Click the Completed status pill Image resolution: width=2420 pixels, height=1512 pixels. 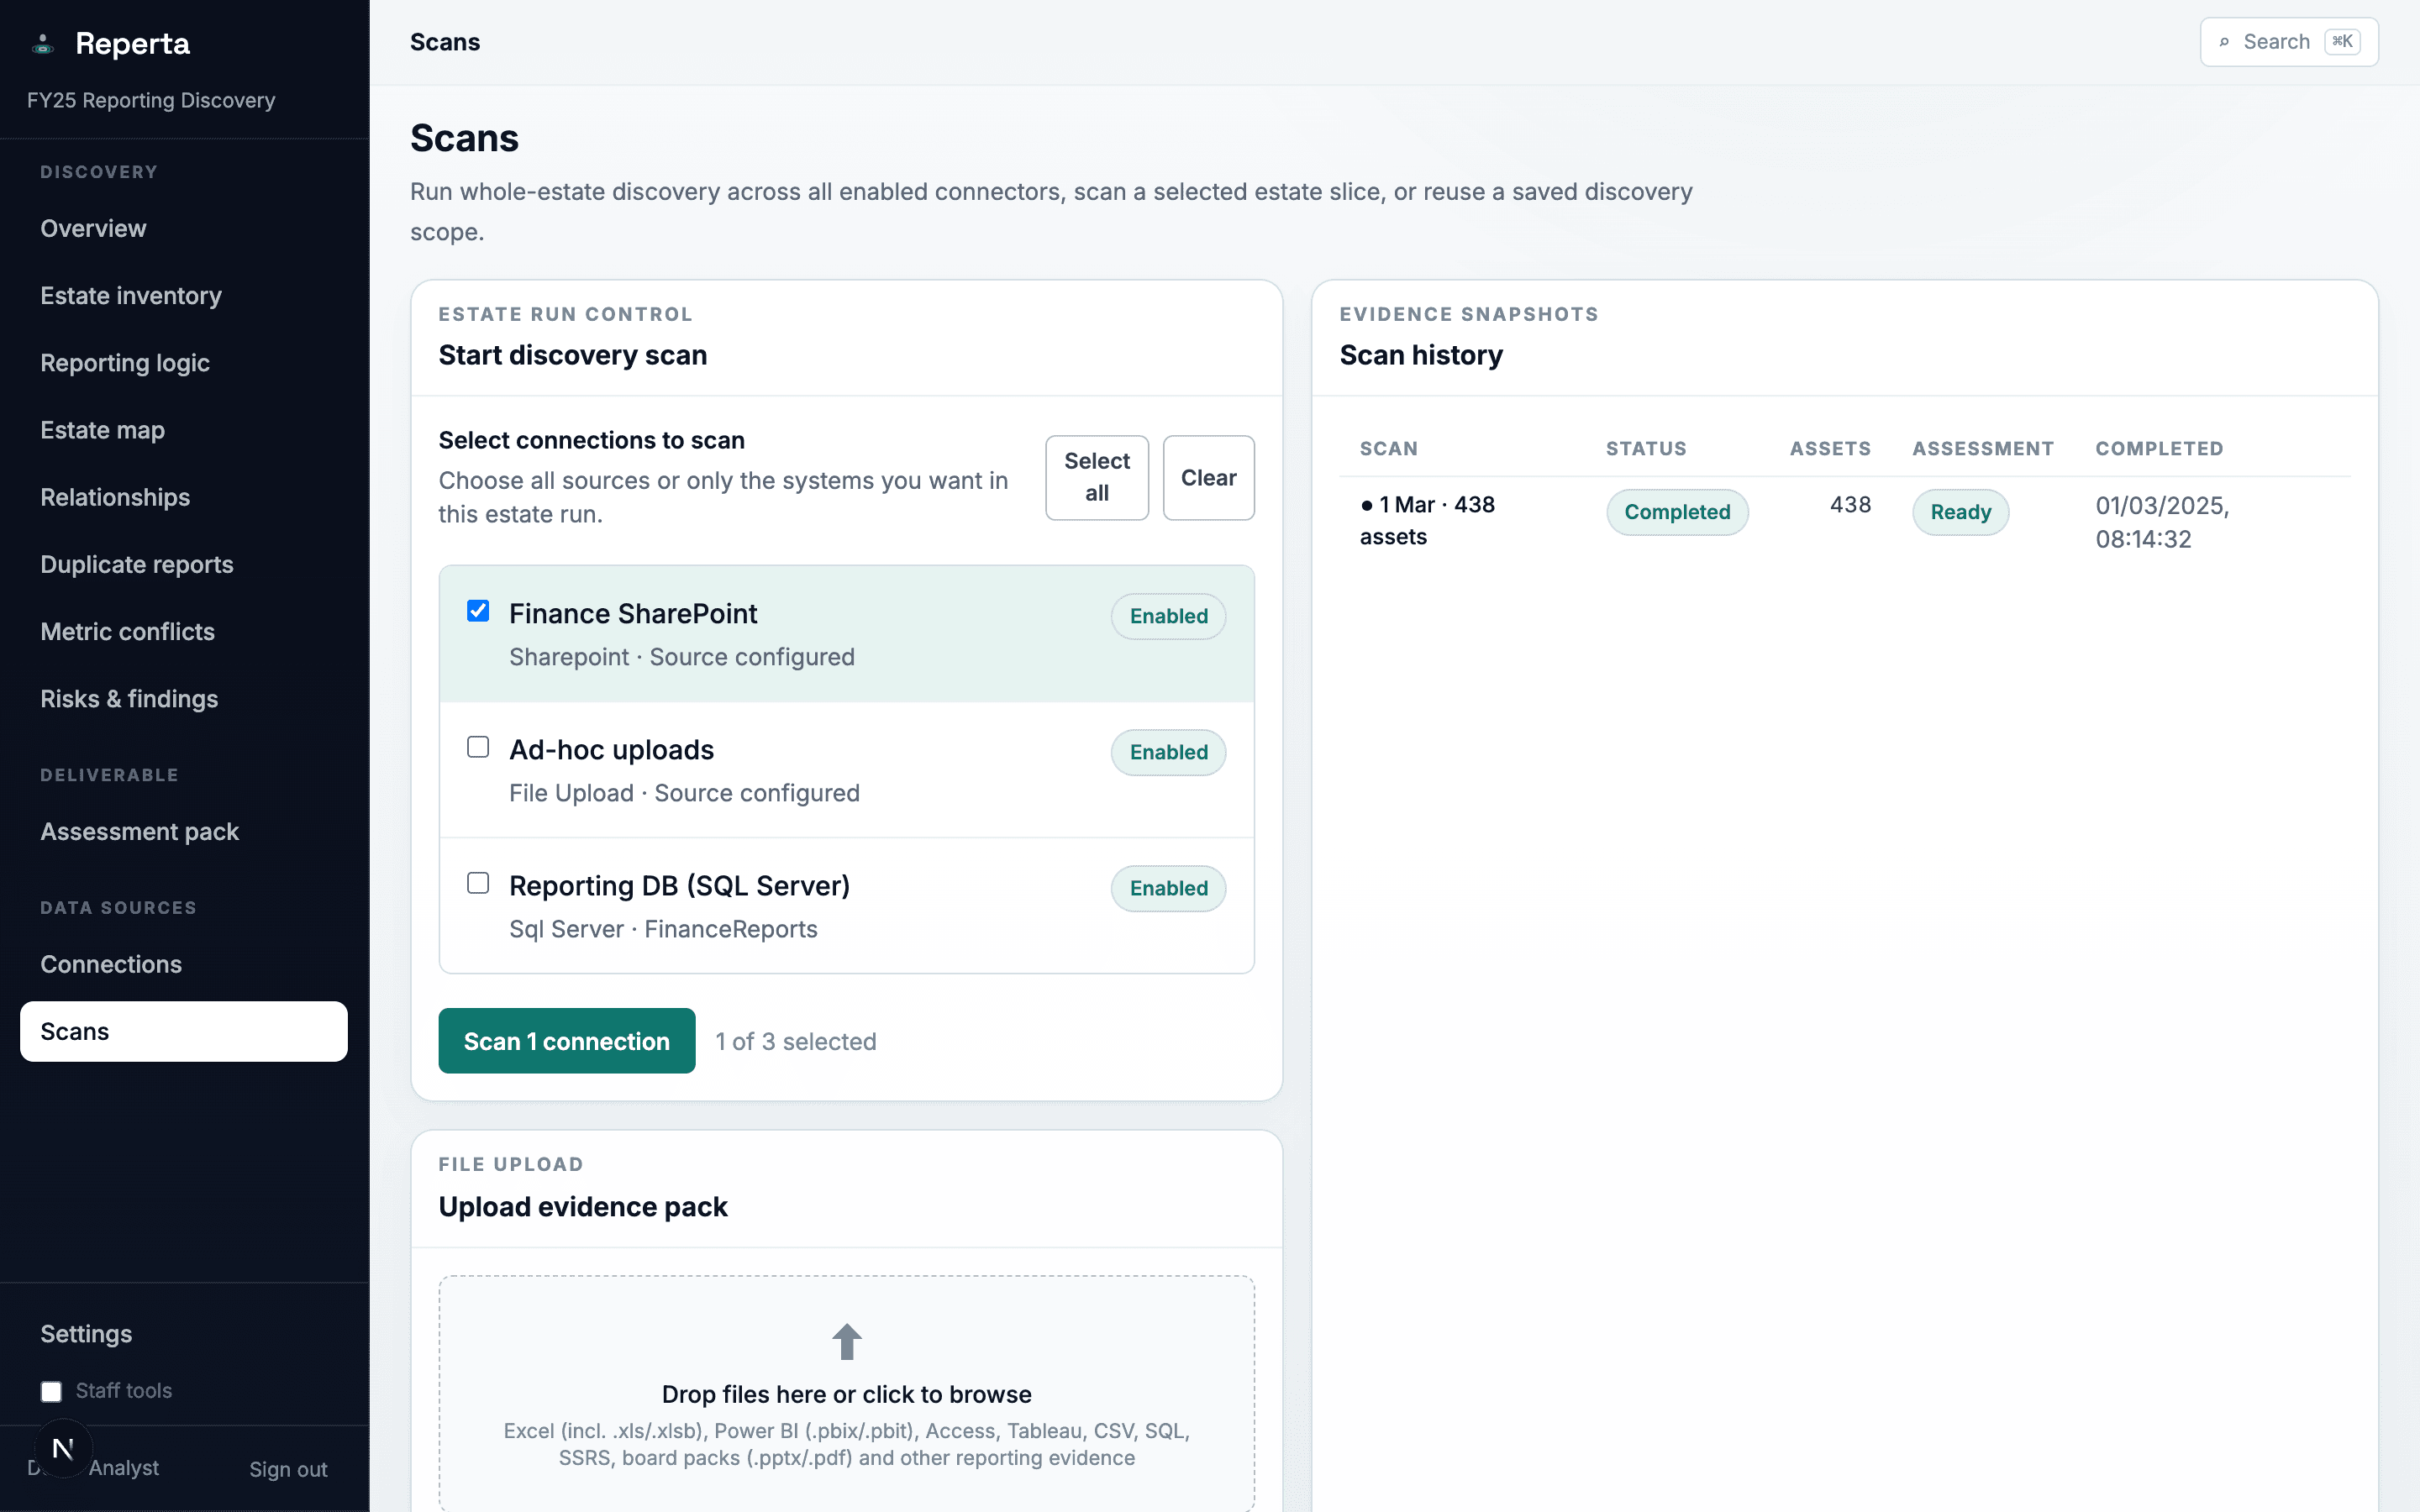(1677, 512)
